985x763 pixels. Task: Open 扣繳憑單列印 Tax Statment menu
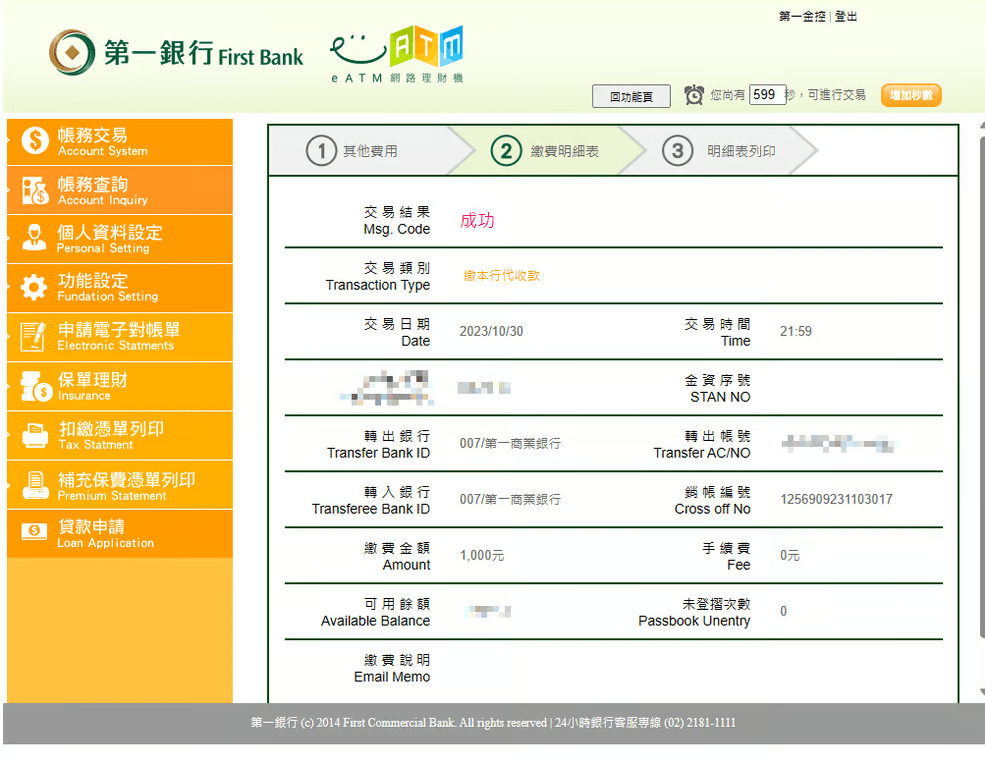120,436
